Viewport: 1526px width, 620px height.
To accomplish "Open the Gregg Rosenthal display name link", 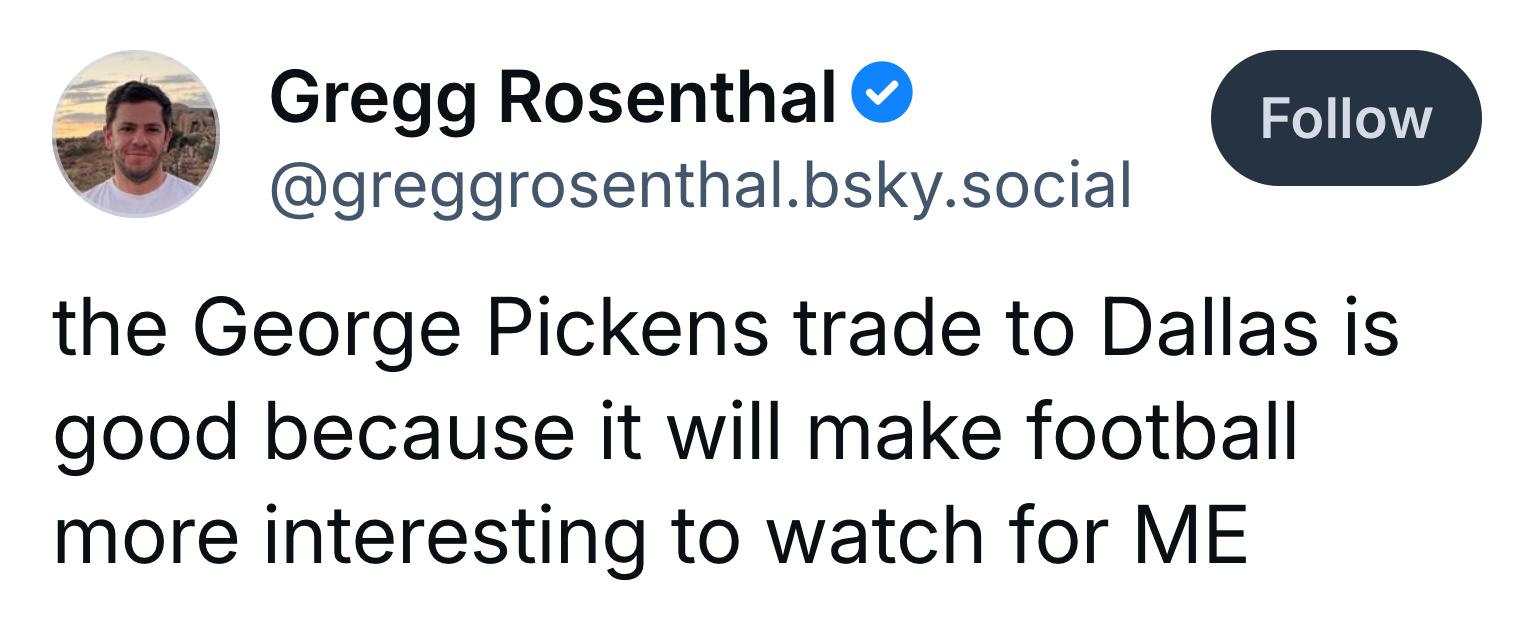I will [553, 98].
